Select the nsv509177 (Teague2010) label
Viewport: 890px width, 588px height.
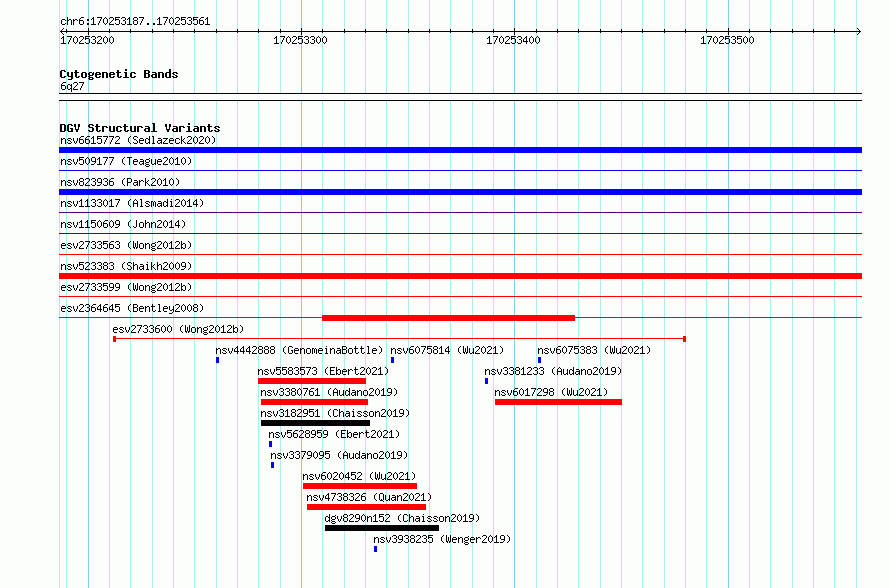[x=126, y=161]
